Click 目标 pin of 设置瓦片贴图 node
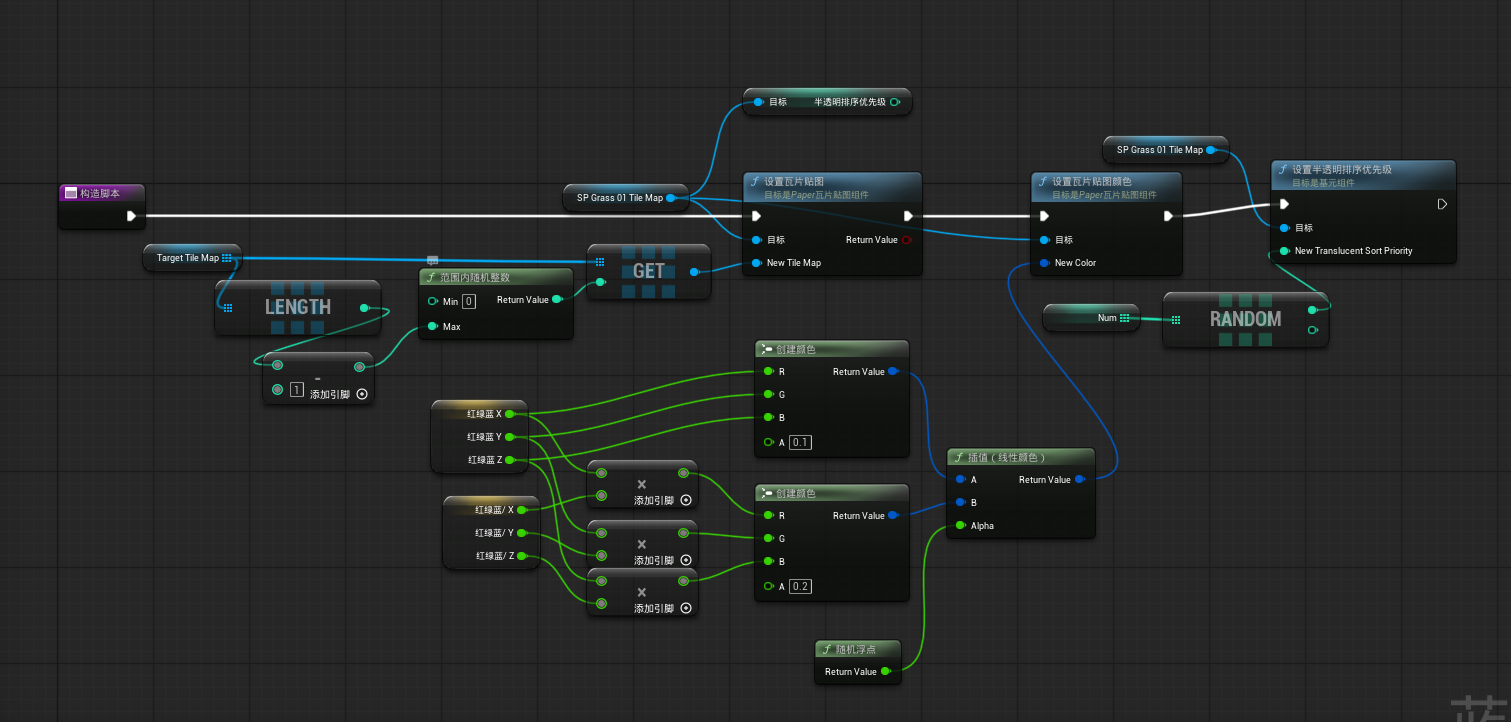Screen dimensions: 1511x722 758,240
